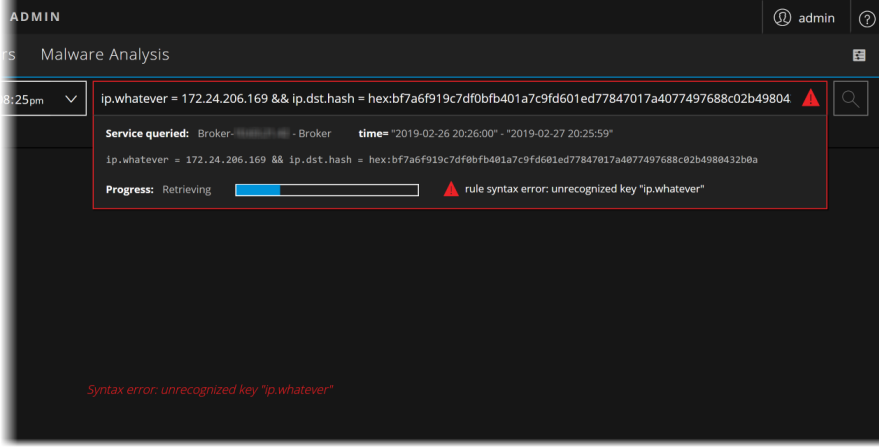Click the time range value text
The width and height of the screenshot is (879, 447).
click(502, 133)
